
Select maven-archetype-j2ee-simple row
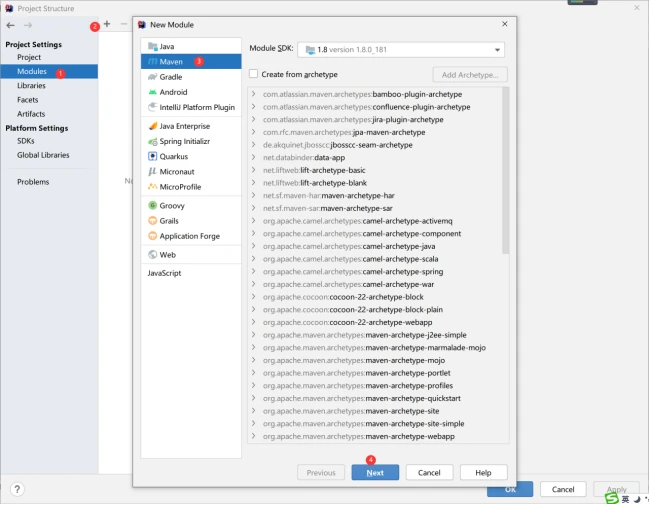click(375, 335)
